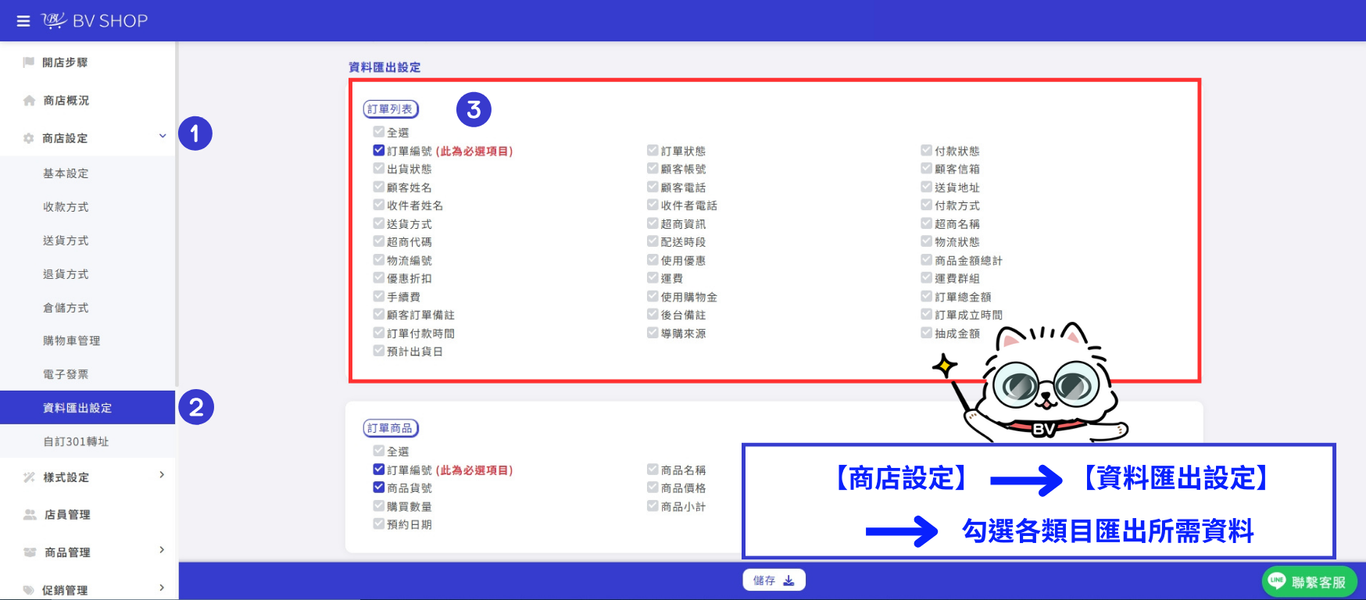The height and width of the screenshot is (600, 1366).
Task: Click the 訂單列表 section label
Action: pos(391,109)
